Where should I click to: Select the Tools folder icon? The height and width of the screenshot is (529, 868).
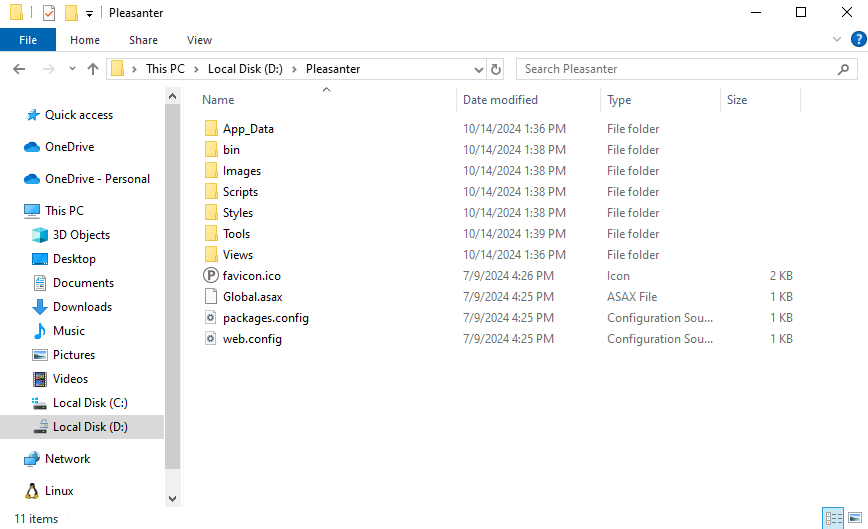(x=211, y=234)
